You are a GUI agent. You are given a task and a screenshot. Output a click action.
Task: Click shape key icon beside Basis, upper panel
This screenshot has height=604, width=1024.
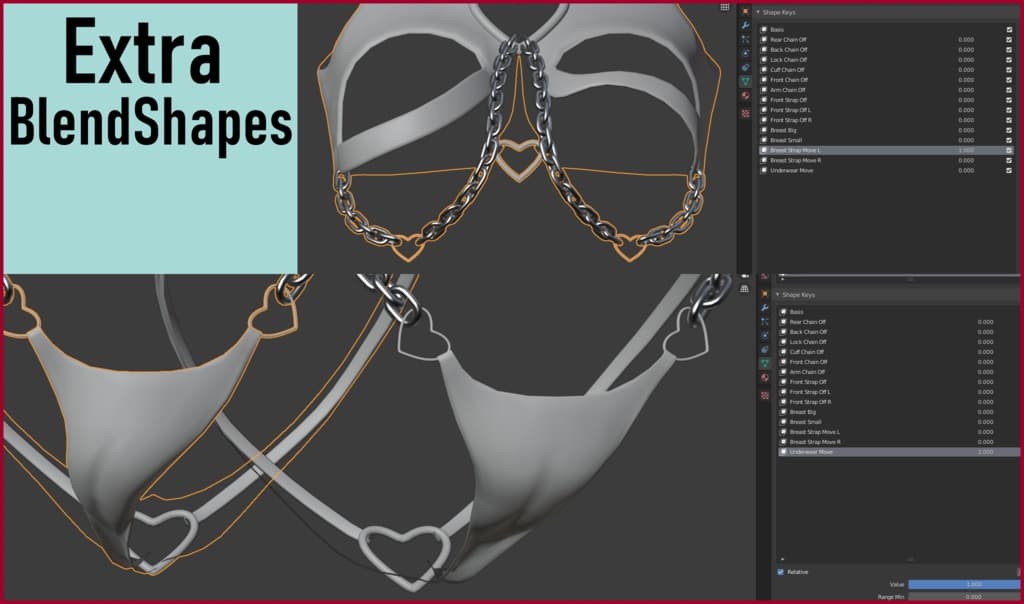click(x=763, y=29)
